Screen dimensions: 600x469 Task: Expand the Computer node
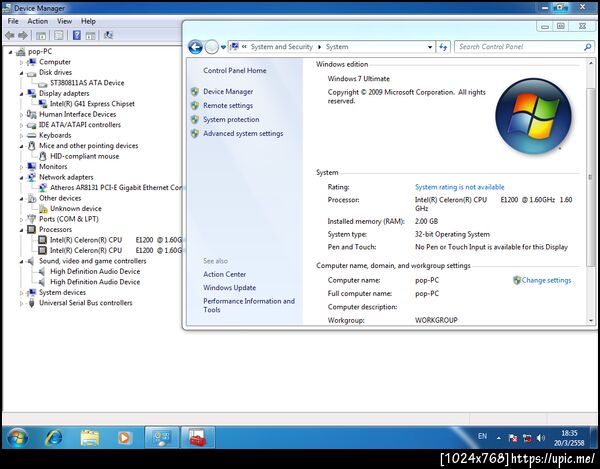[x=21, y=62]
